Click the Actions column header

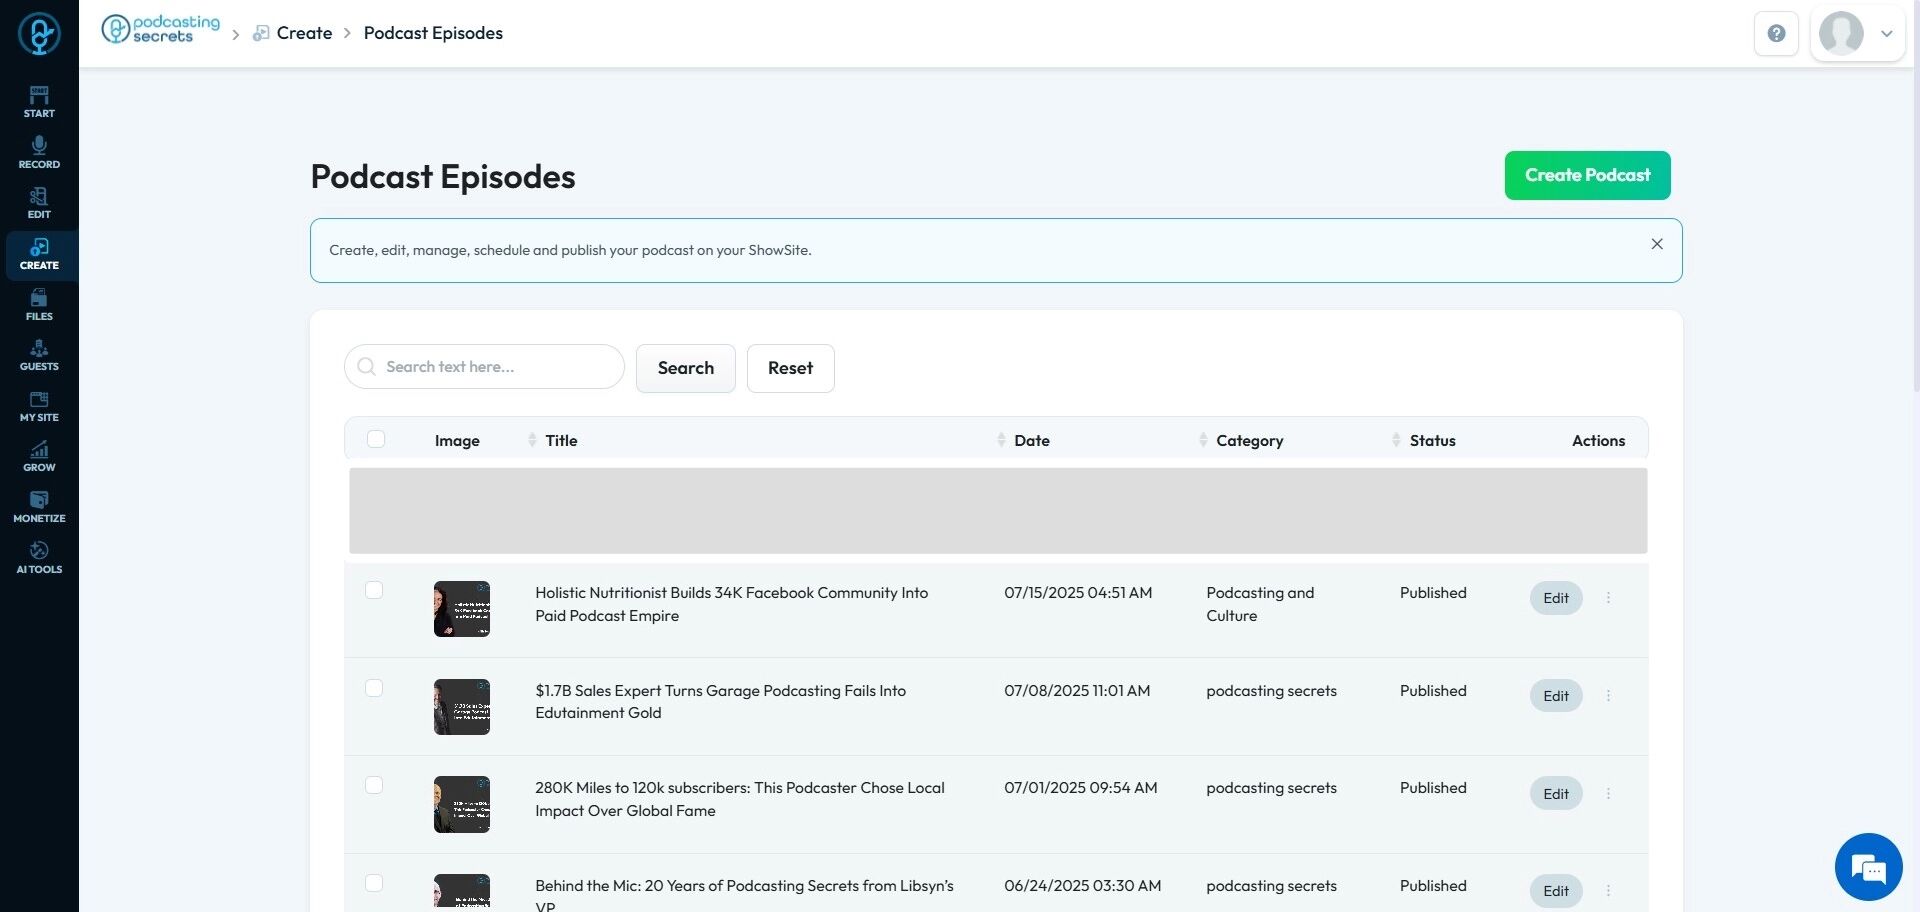coord(1598,440)
